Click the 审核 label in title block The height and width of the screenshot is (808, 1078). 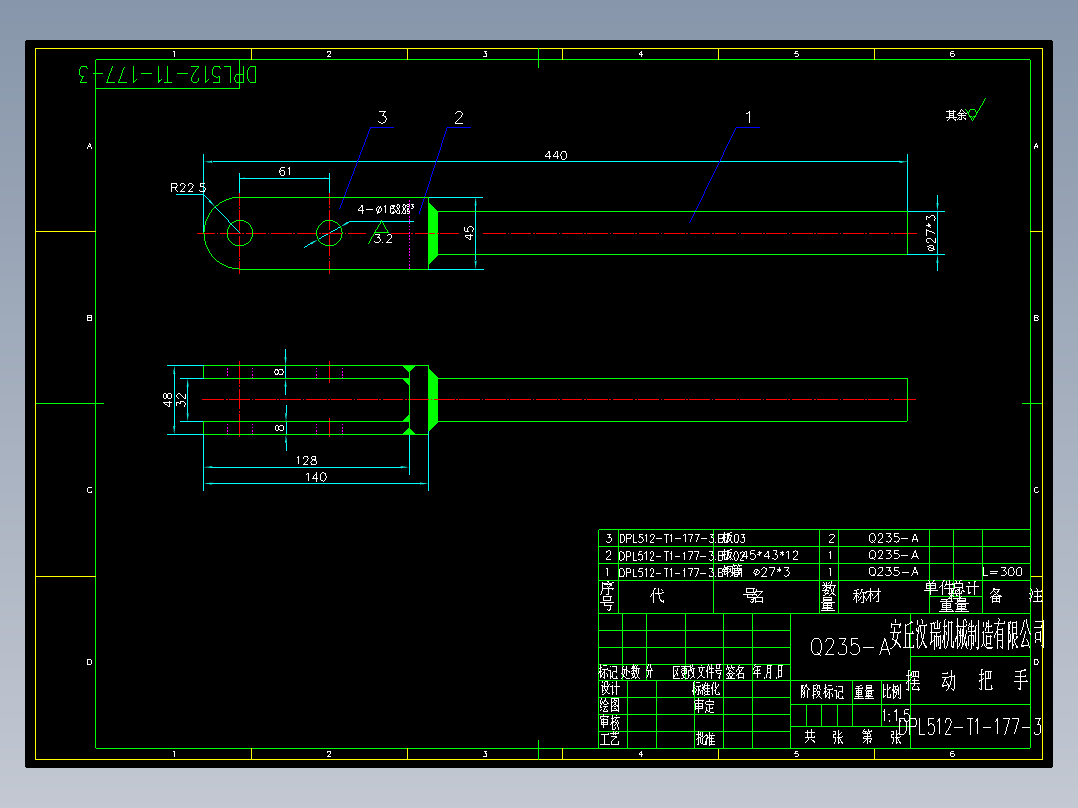(610, 722)
